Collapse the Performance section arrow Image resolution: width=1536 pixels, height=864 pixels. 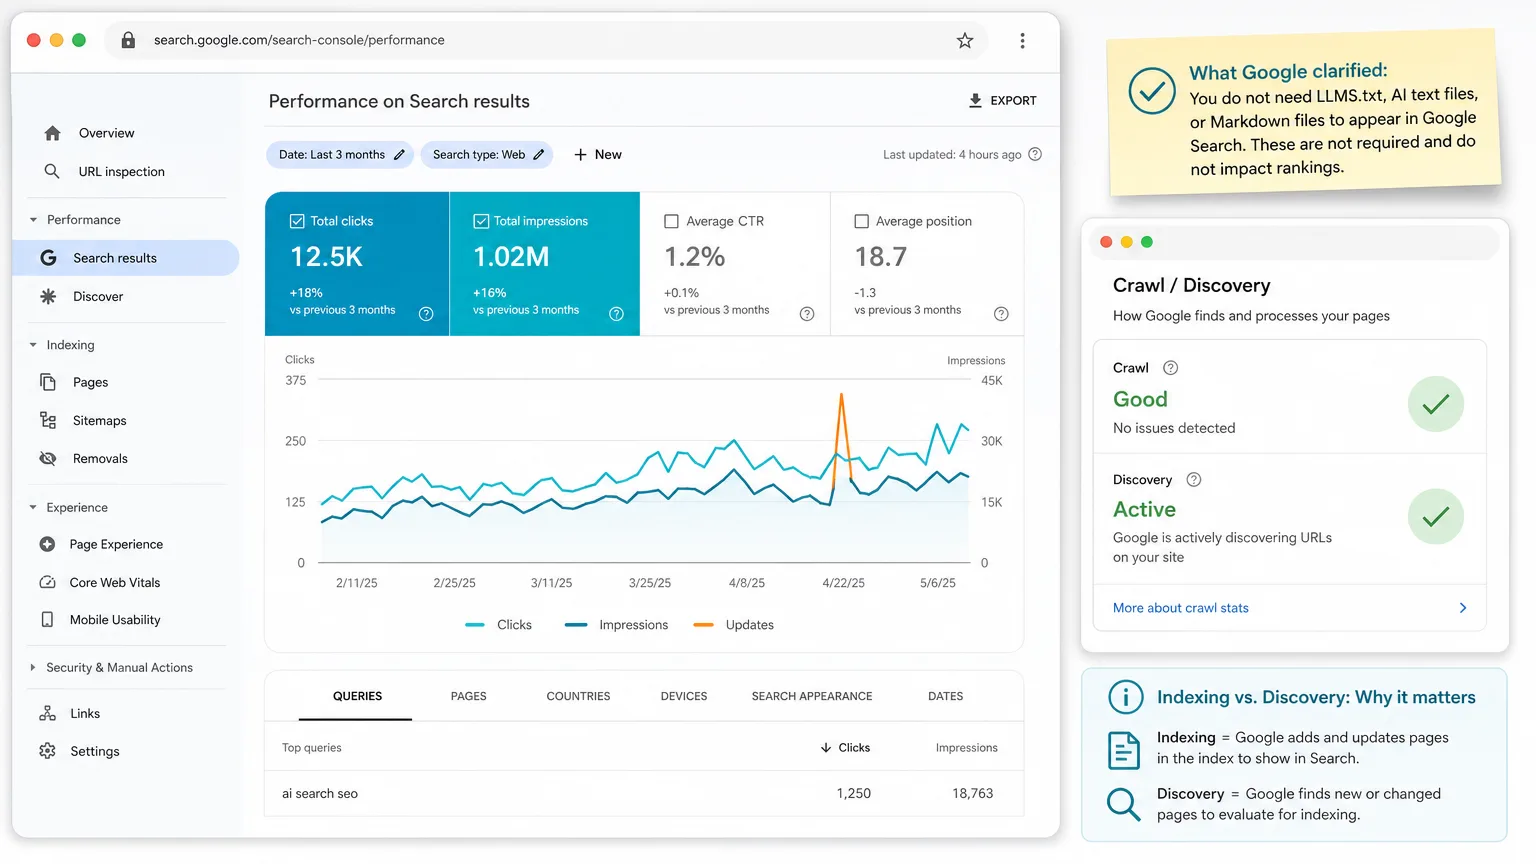[x=33, y=220]
